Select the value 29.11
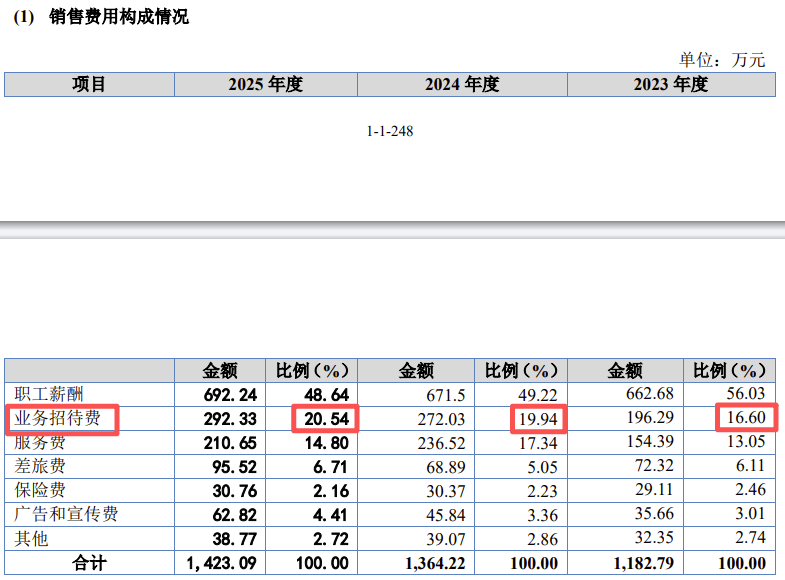 [654, 489]
